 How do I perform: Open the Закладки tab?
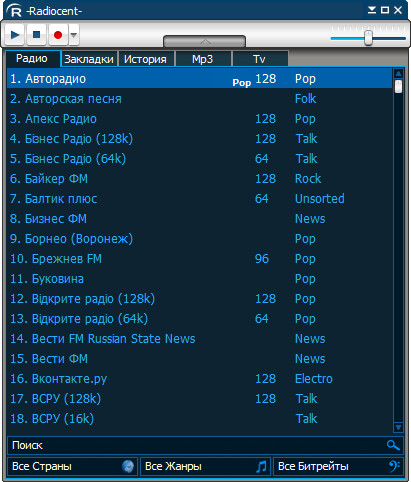(x=89, y=59)
